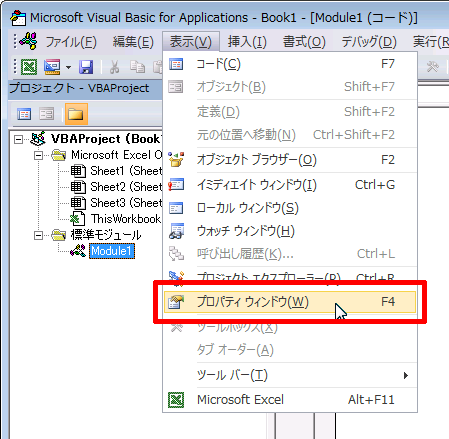Click the オブジェクト menu item icon
This screenshot has height=439, width=449.
pos(176,87)
